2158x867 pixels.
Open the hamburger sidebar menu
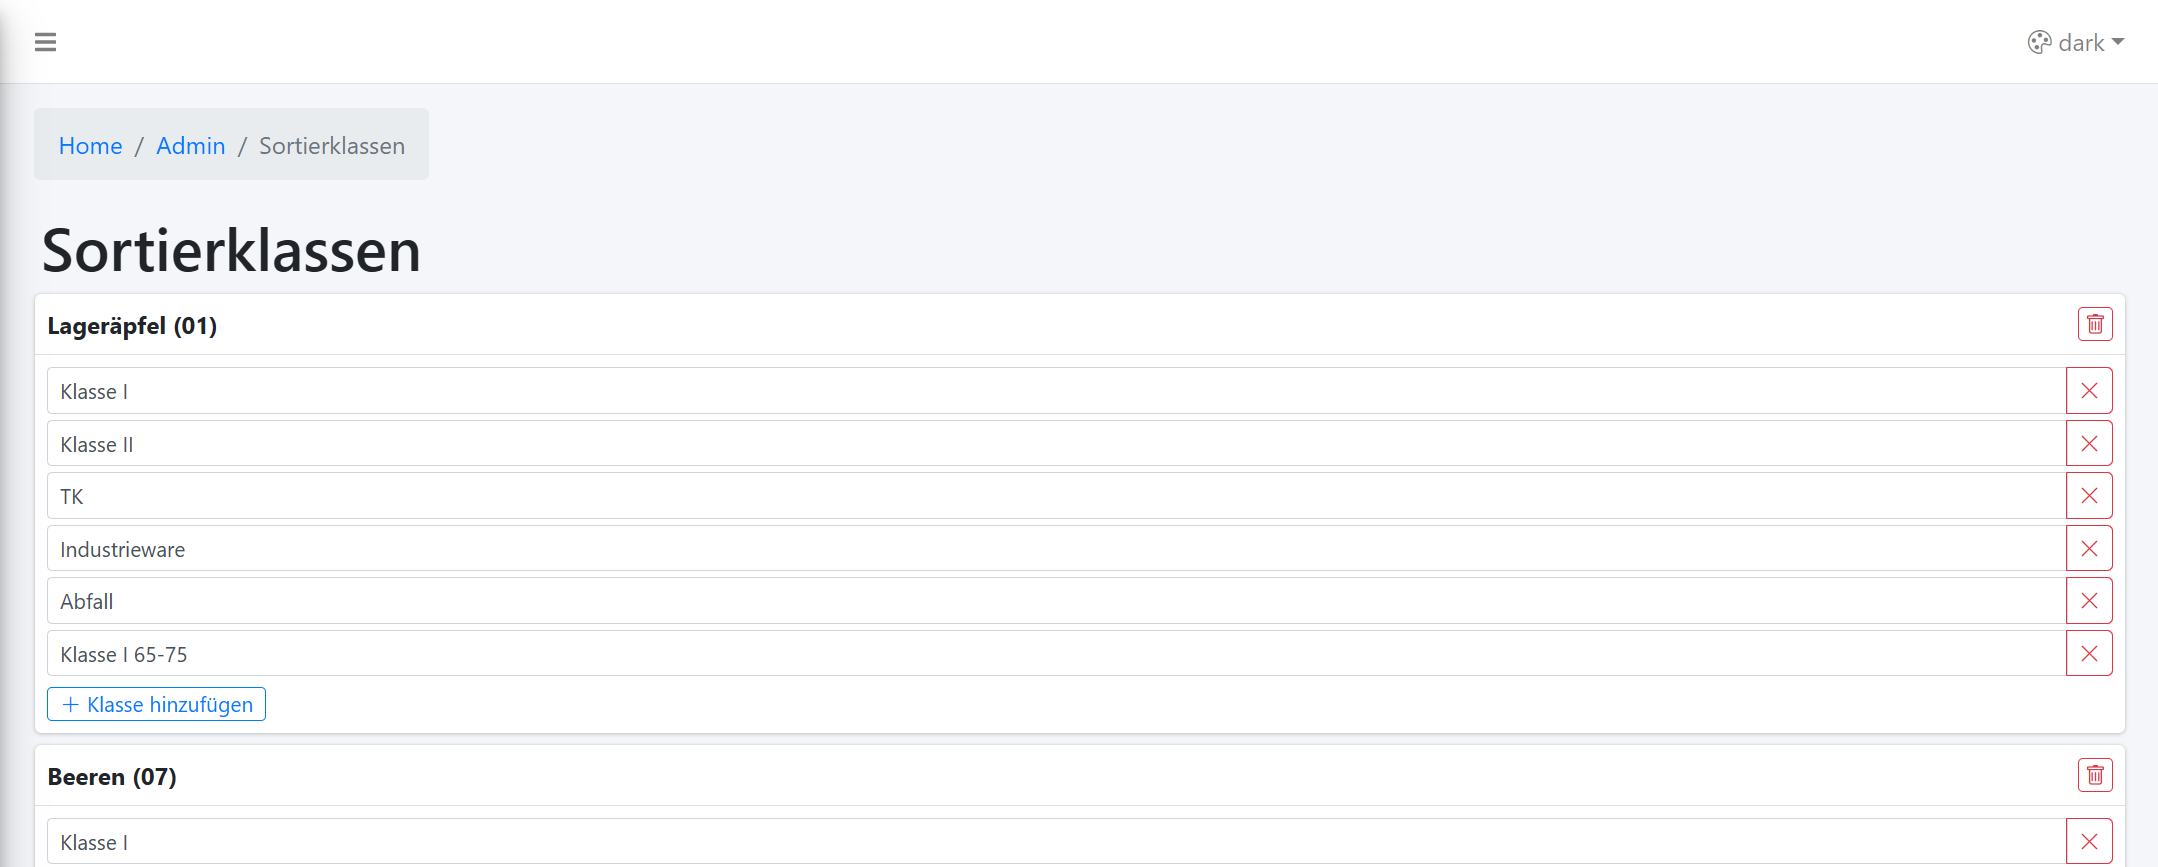click(45, 42)
